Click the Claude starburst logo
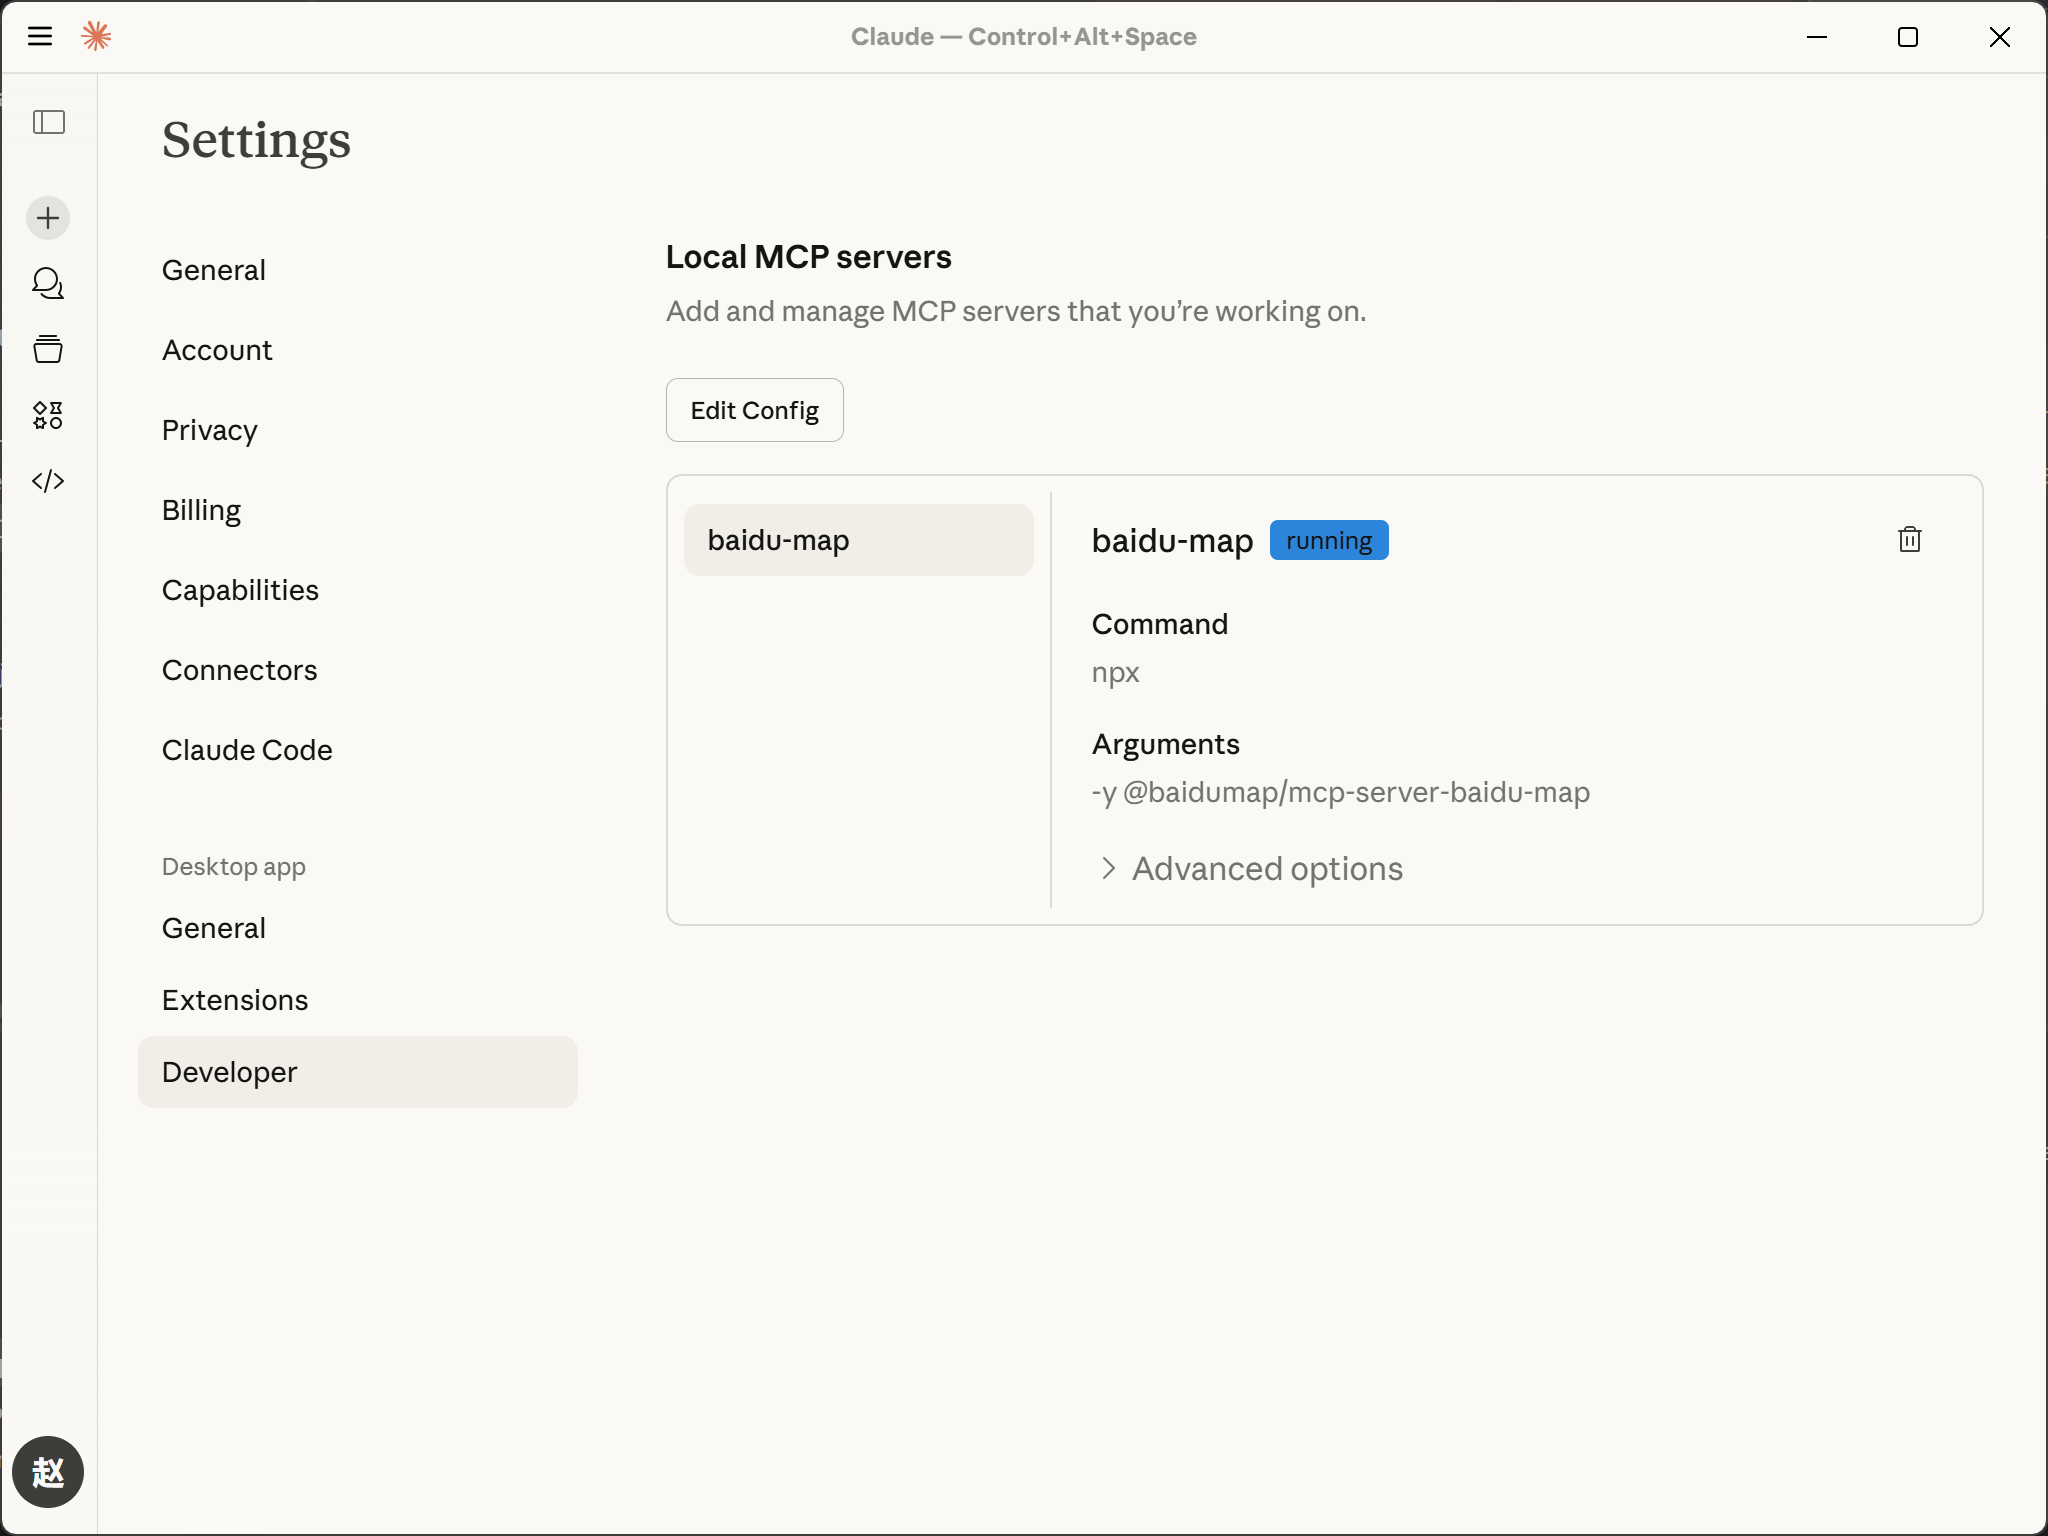Viewport: 2048px width, 1536px height. [96, 37]
